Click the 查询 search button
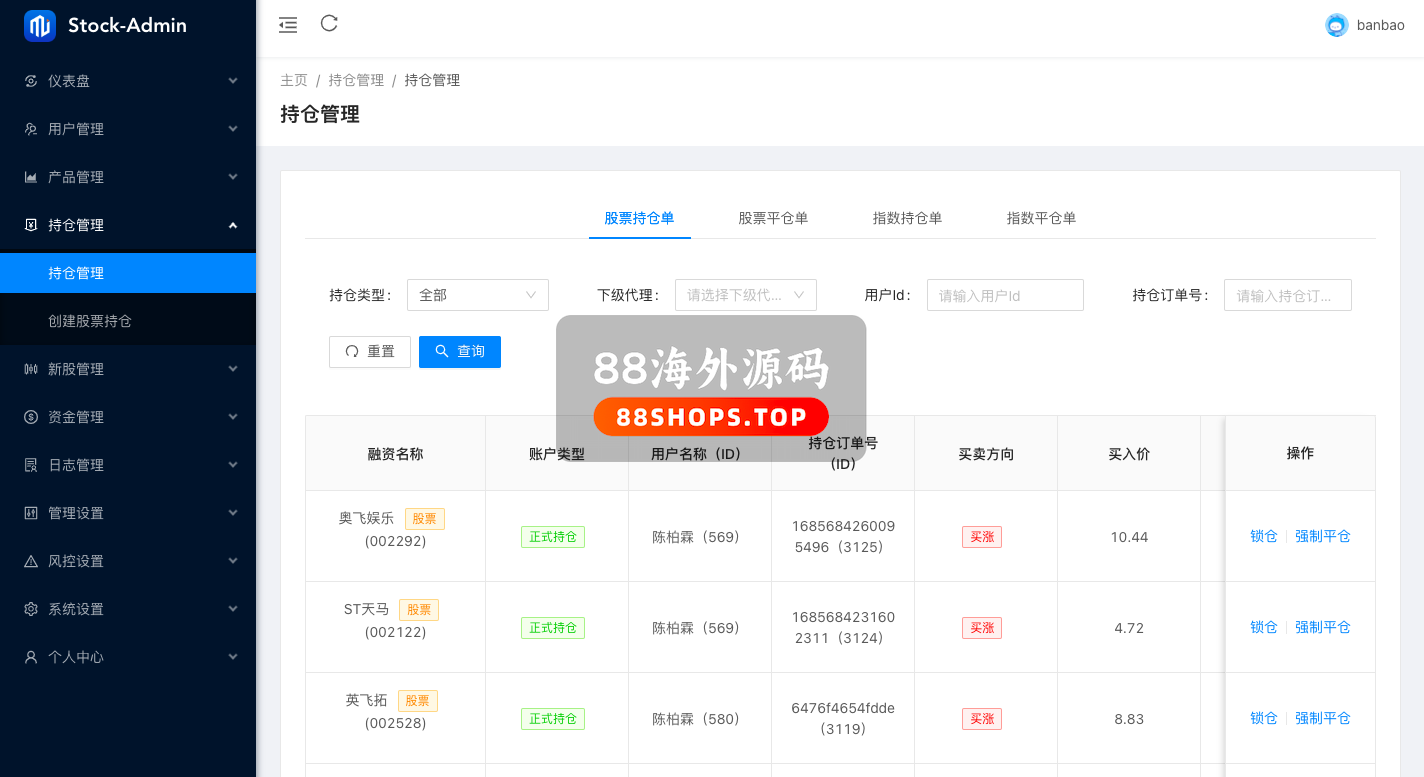Image resolution: width=1424 pixels, height=777 pixels. coord(460,351)
